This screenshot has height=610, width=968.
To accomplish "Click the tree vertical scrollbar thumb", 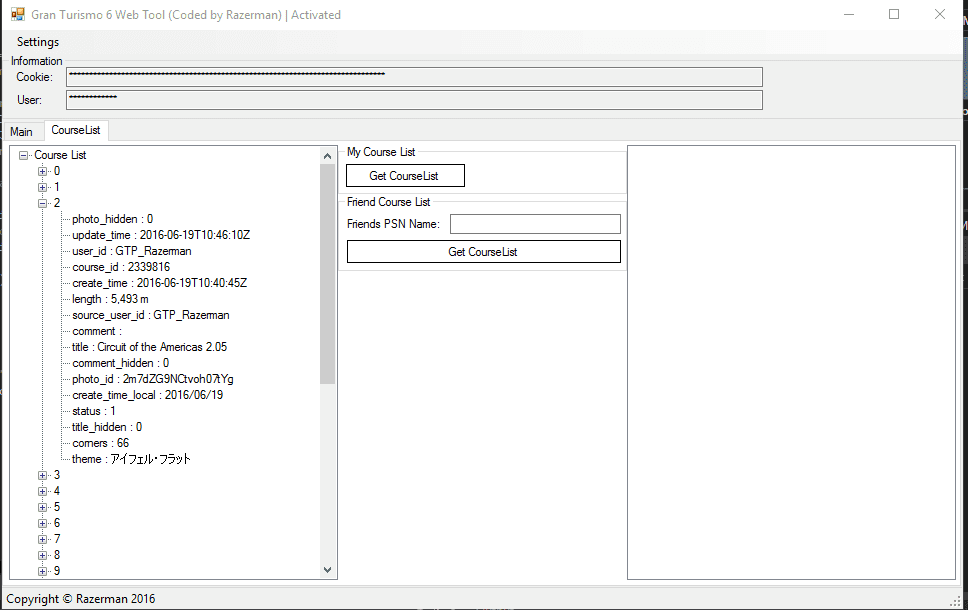I will (x=327, y=274).
